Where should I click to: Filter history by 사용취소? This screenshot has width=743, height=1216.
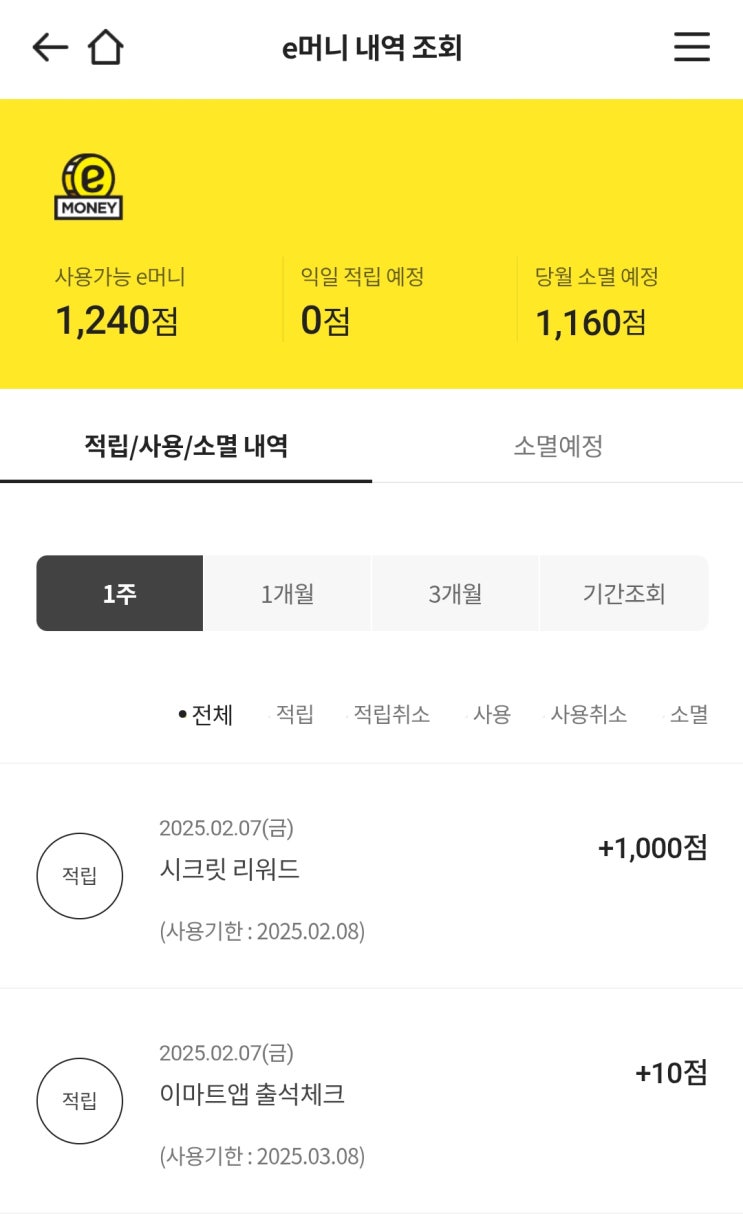click(x=588, y=715)
